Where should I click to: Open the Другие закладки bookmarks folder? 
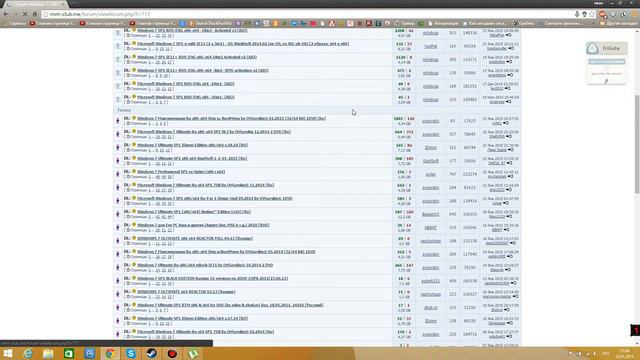click(618, 23)
